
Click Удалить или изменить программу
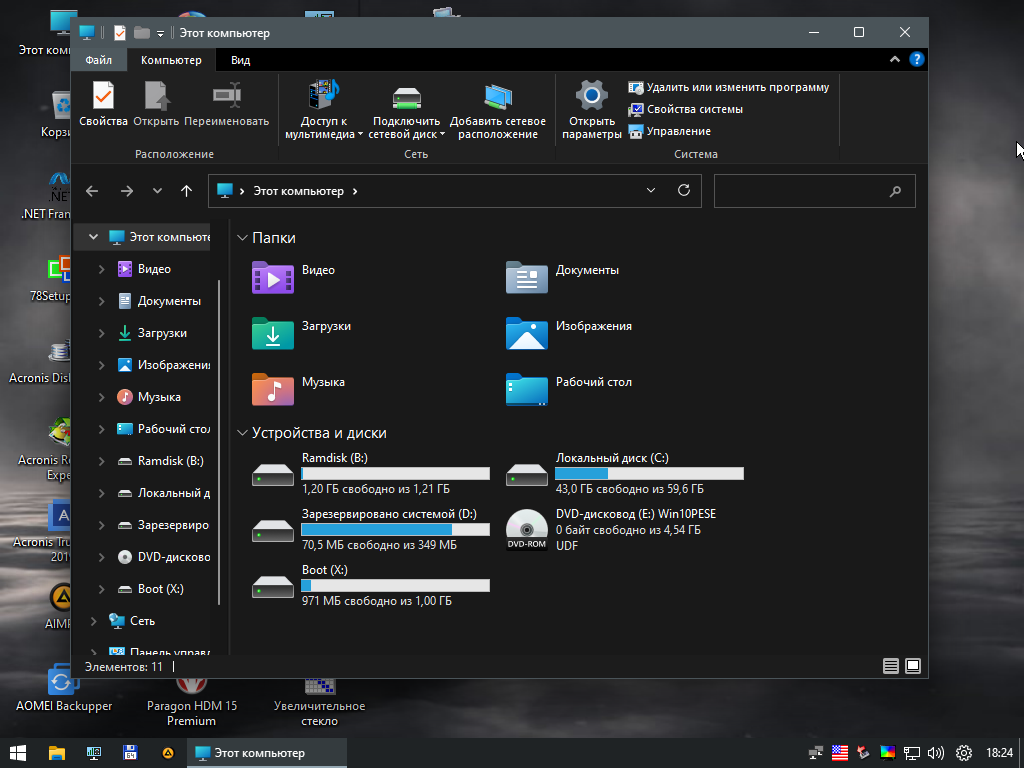(737, 87)
